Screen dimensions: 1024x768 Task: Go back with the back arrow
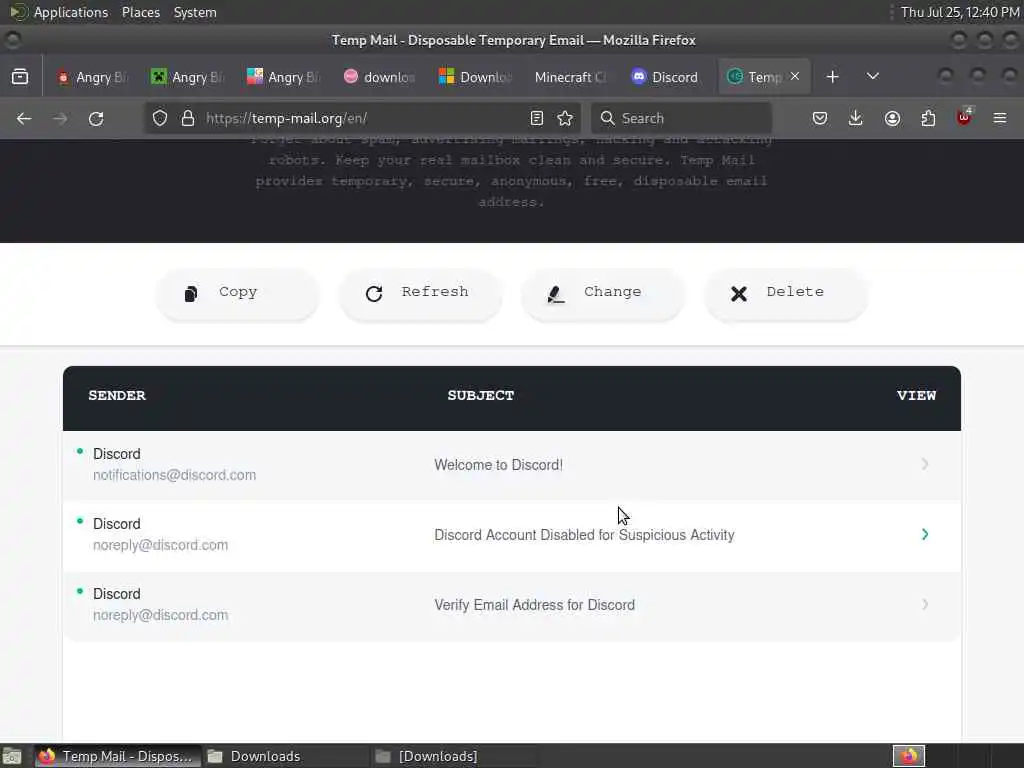(24, 118)
